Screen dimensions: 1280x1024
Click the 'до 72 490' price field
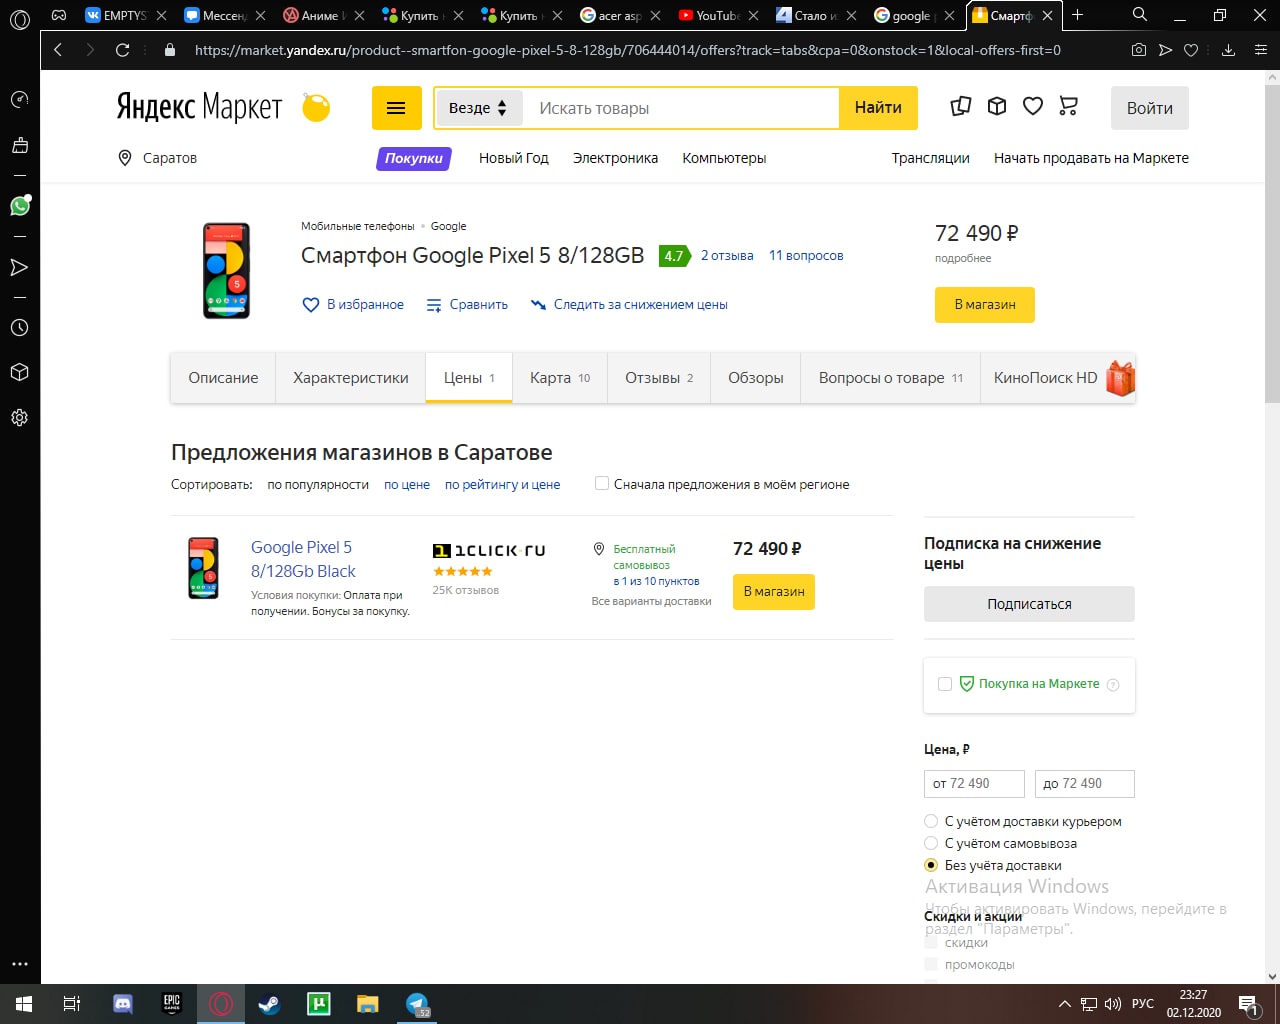(1085, 784)
